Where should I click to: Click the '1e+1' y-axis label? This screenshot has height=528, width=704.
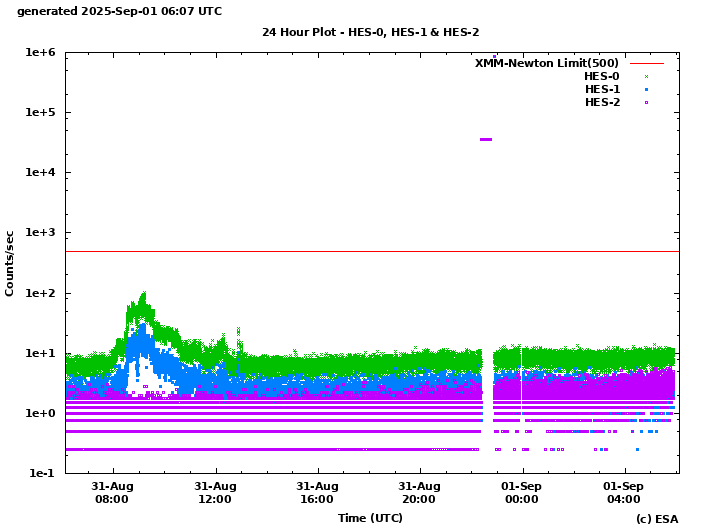coord(40,353)
